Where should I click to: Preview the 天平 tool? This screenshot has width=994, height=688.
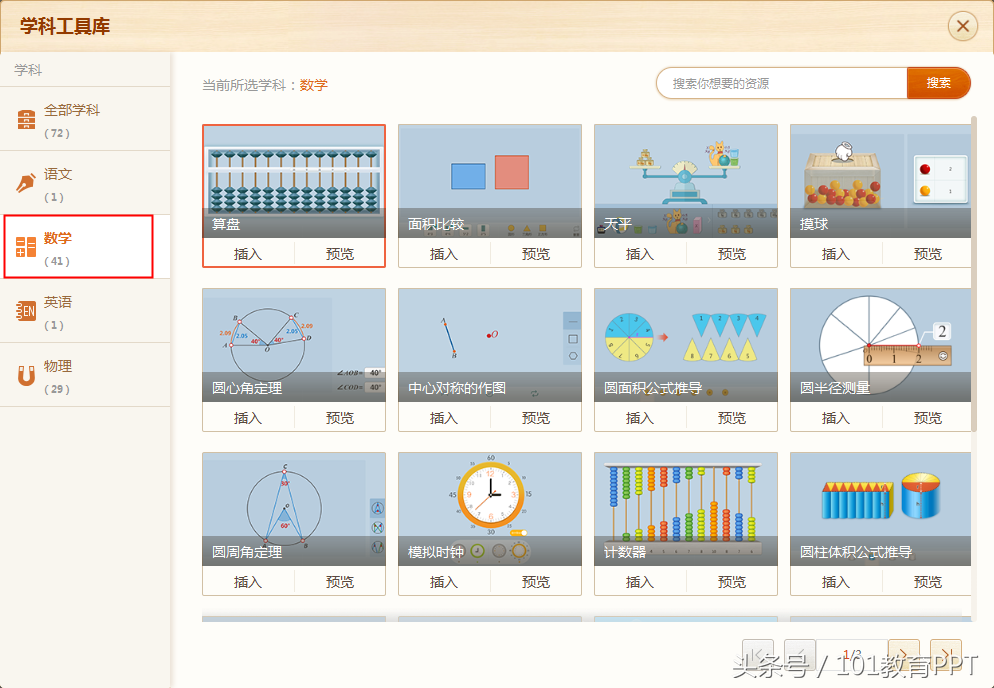732,254
